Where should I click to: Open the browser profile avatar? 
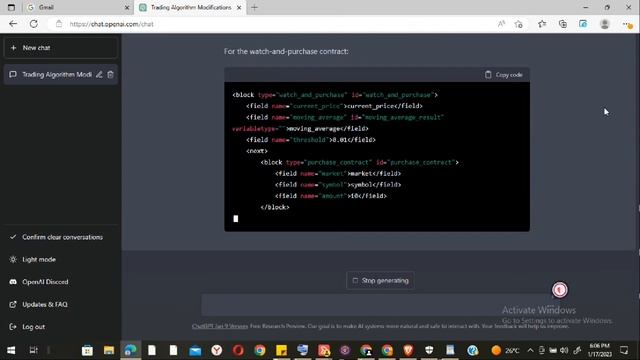click(604, 24)
